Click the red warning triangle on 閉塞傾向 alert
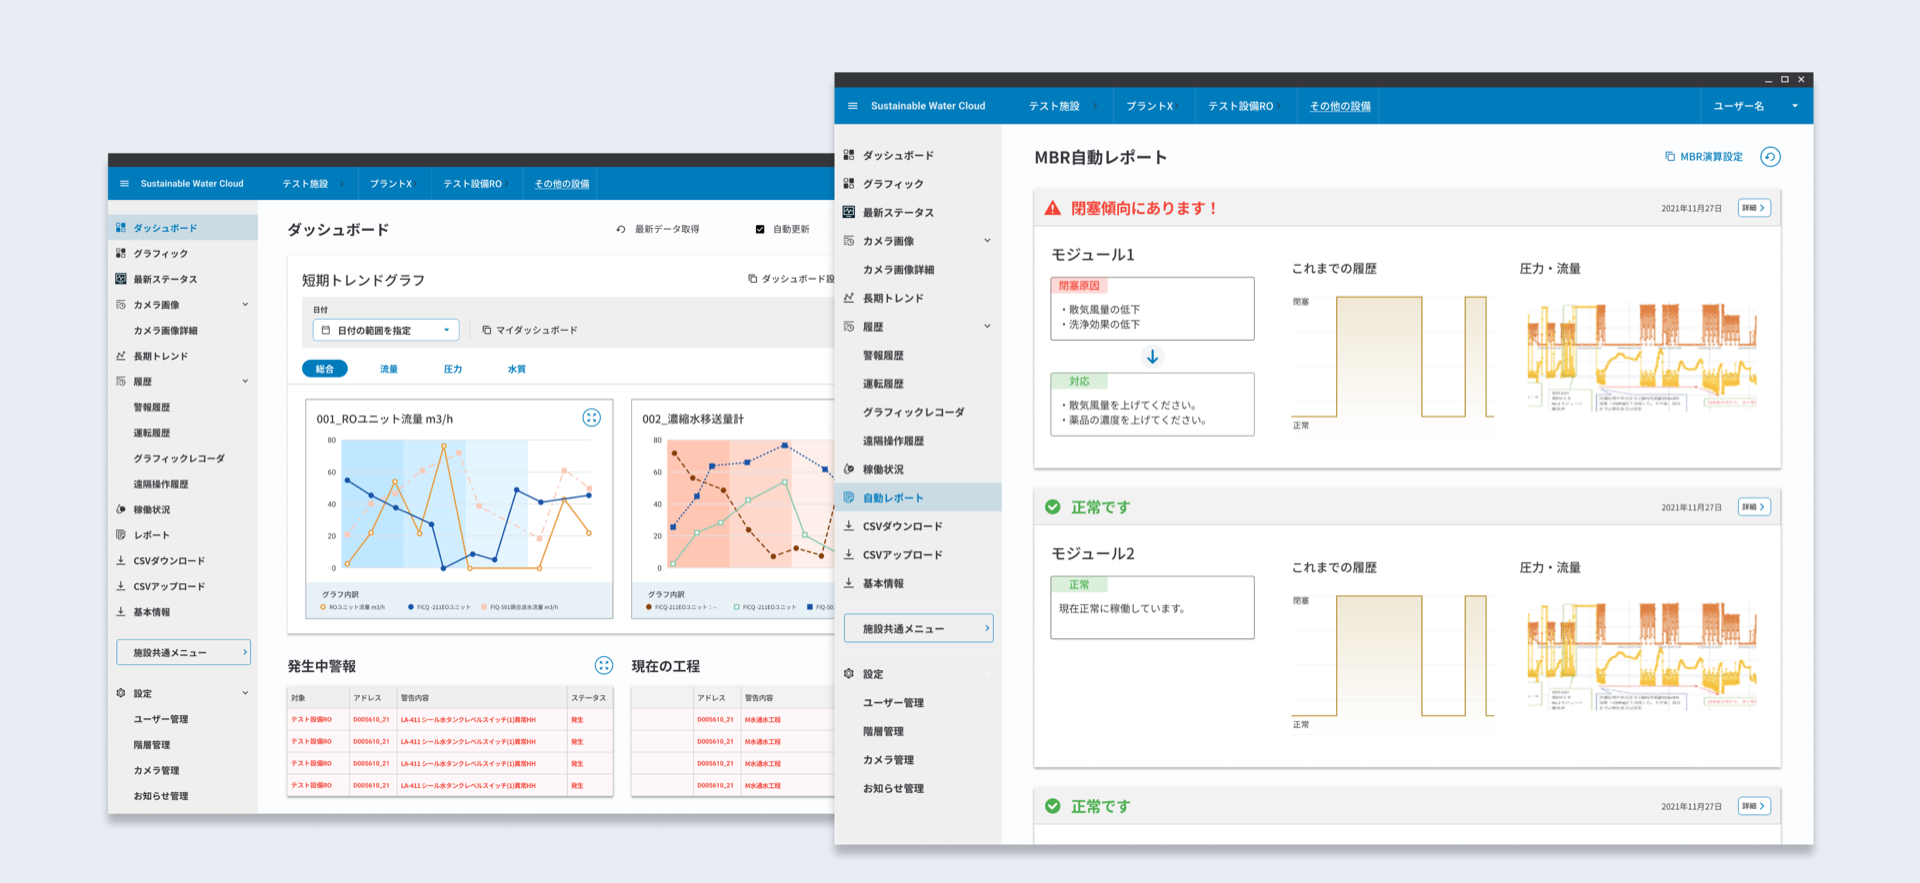 [1052, 208]
